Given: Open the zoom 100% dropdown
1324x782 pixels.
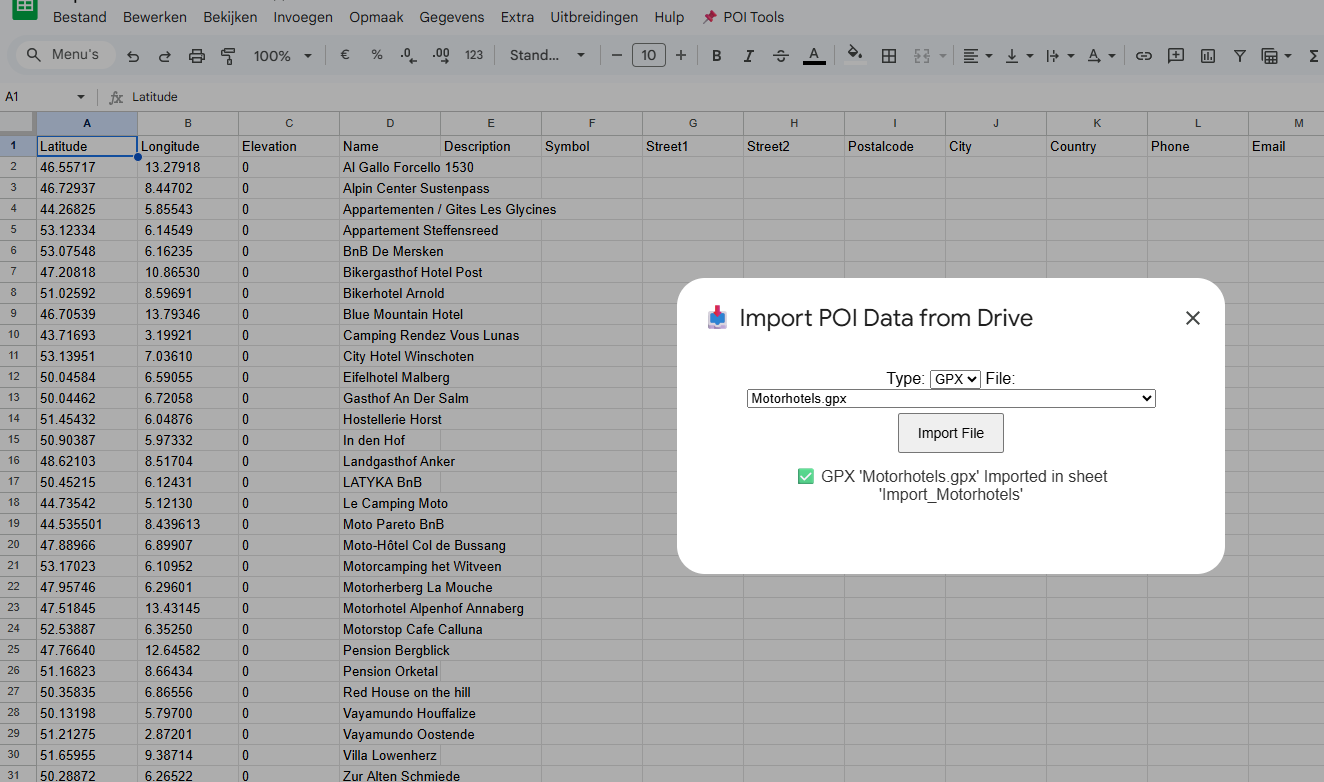Looking at the screenshot, I should point(283,56).
